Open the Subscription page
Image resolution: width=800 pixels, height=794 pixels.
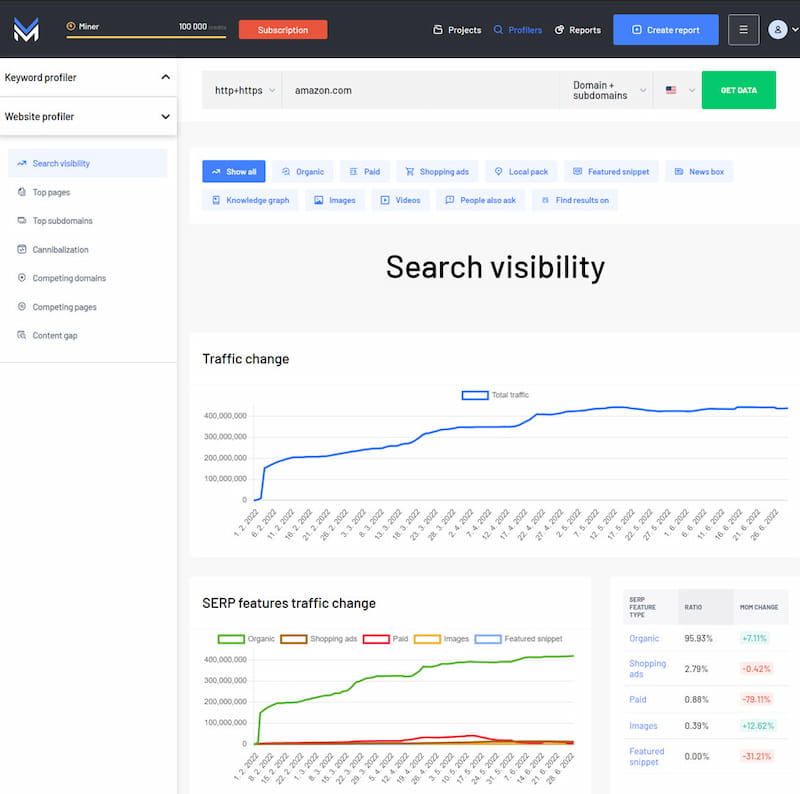(283, 30)
